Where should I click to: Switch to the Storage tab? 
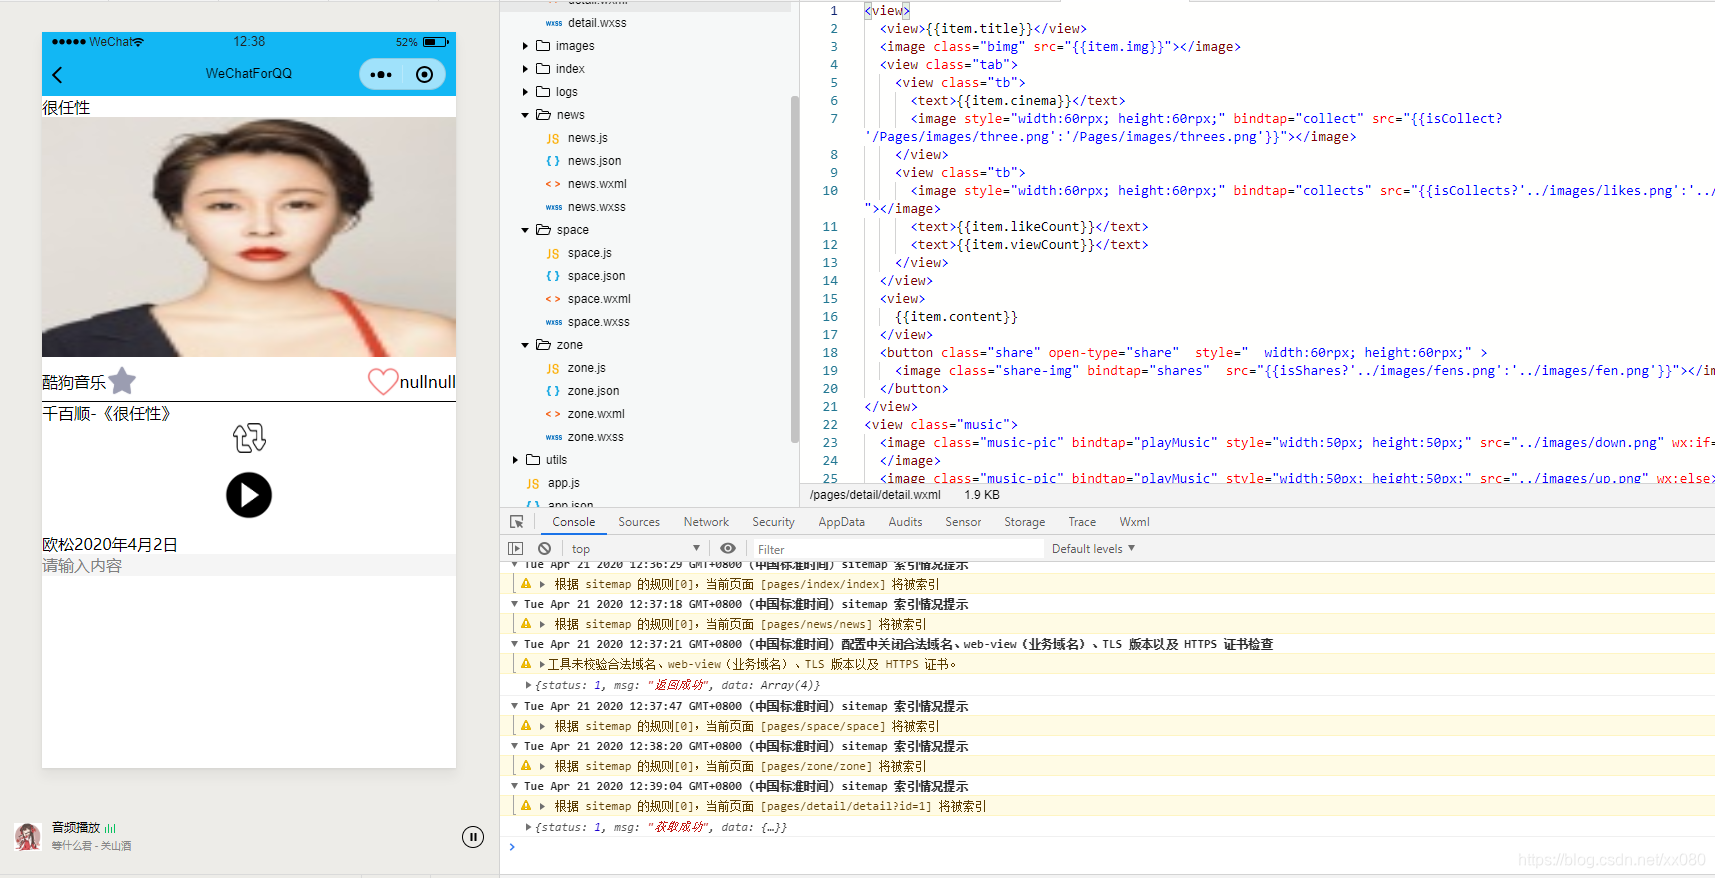[x=1024, y=522]
